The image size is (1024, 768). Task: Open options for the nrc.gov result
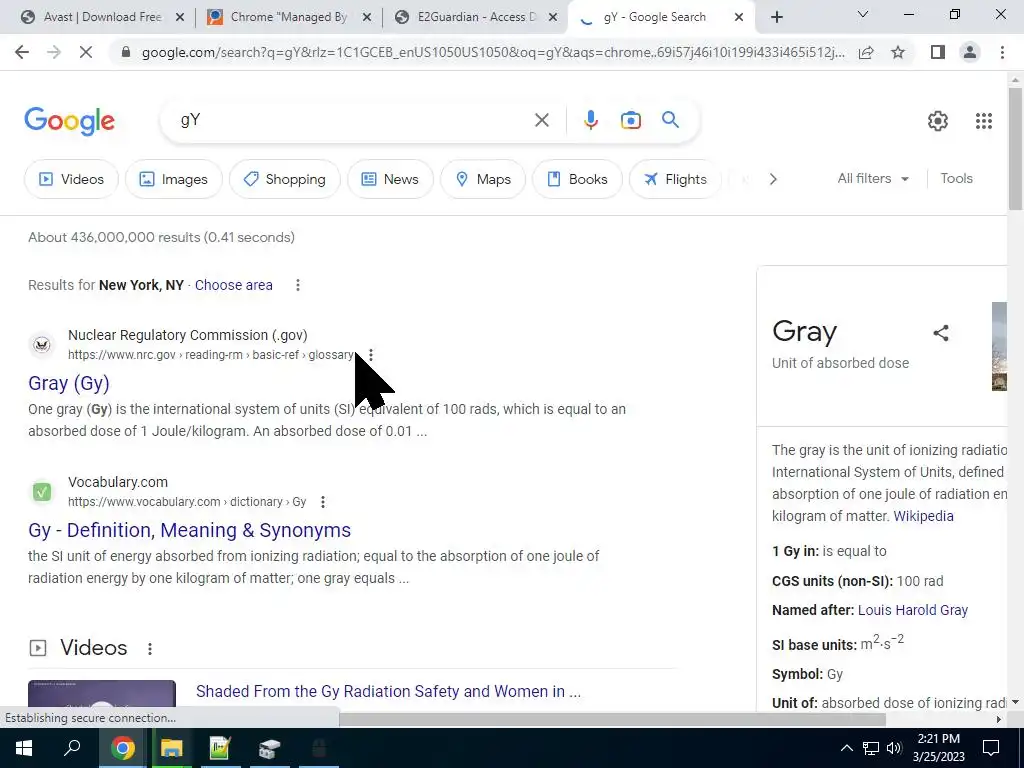371,355
